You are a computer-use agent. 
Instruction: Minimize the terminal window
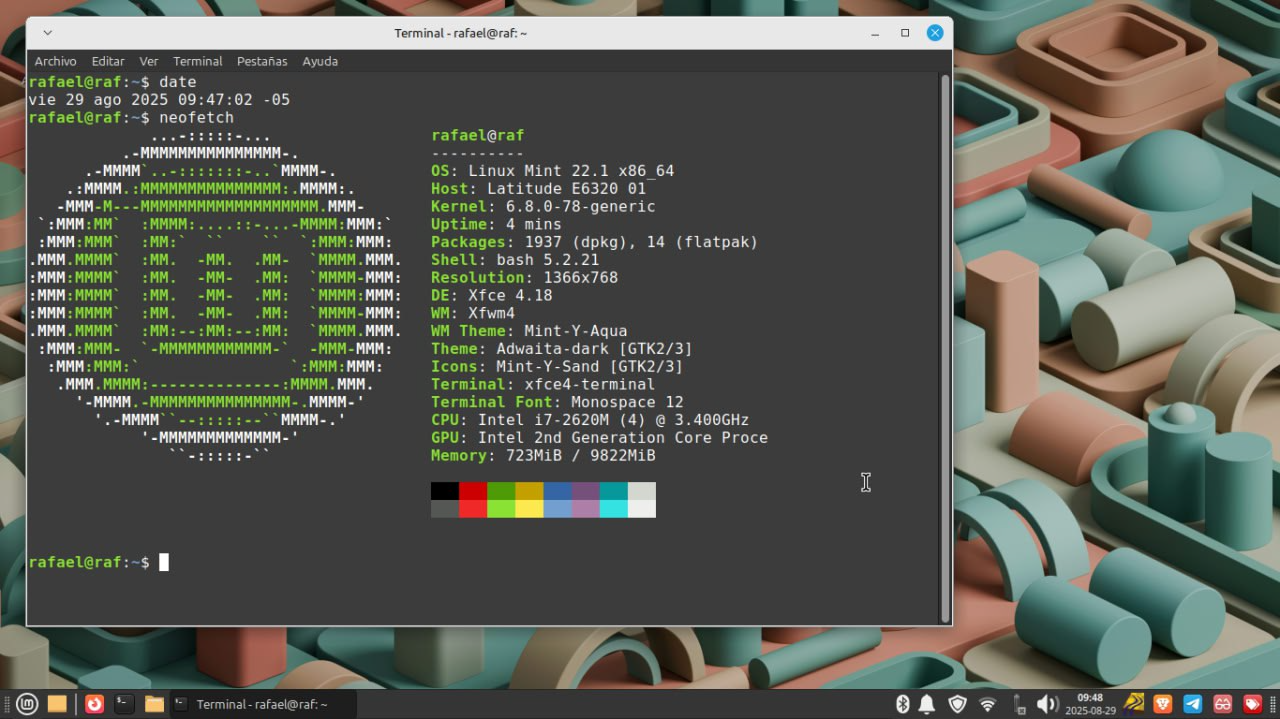pyautogui.click(x=875, y=33)
